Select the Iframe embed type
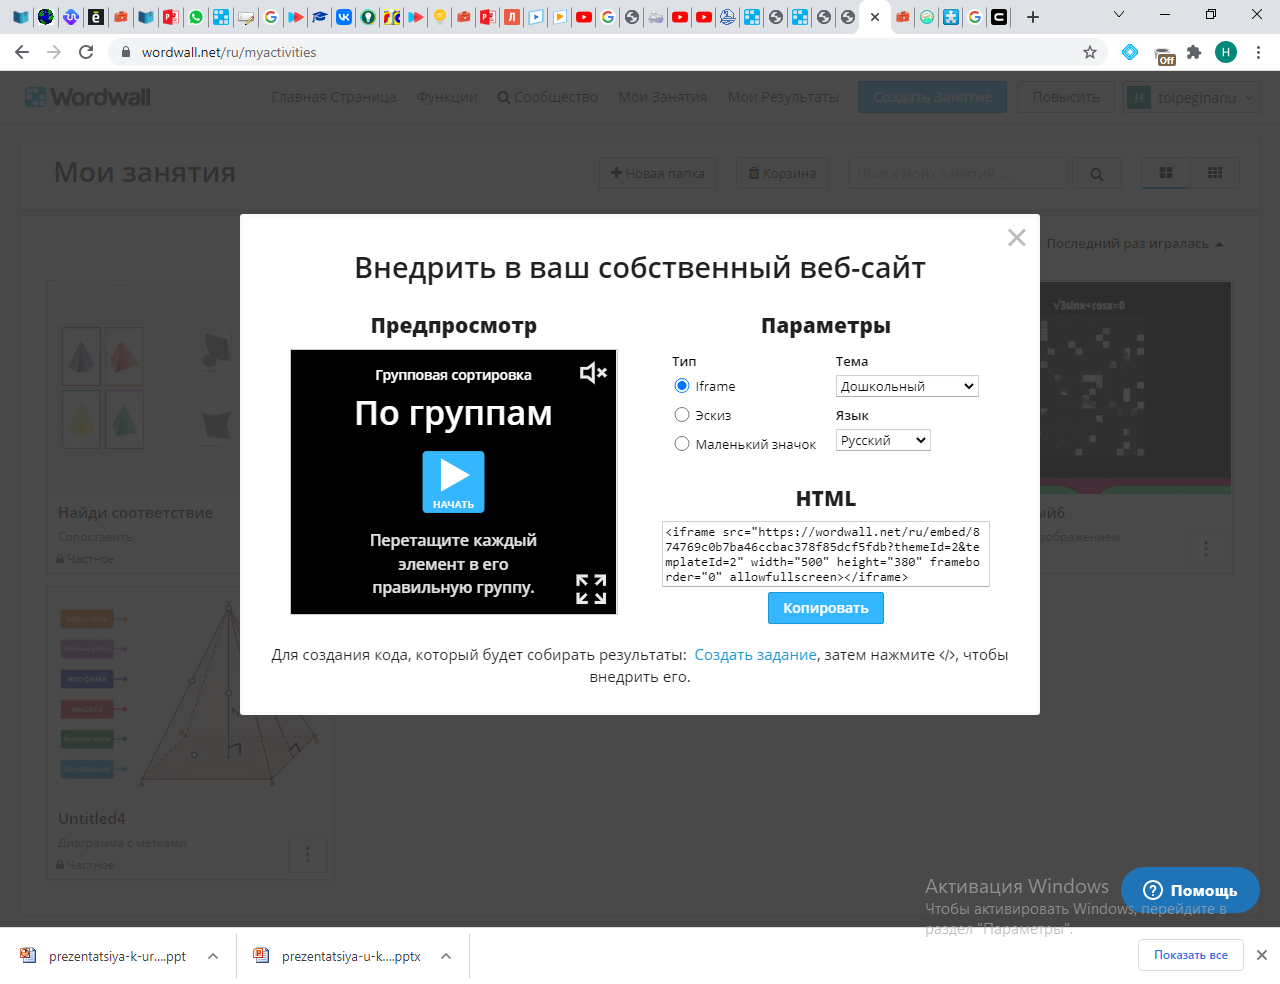 [x=682, y=386]
